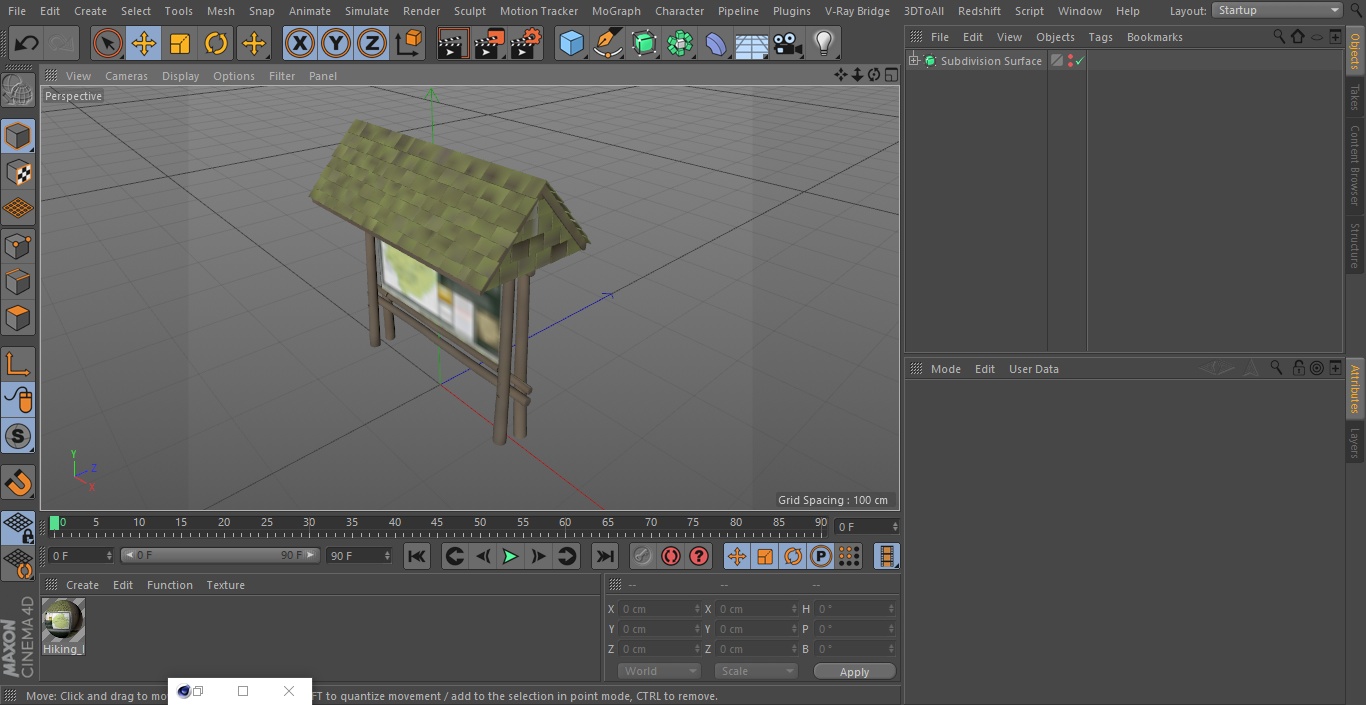The width and height of the screenshot is (1366, 705).
Task: Click the H rotation stepper arrows
Action: (892, 609)
